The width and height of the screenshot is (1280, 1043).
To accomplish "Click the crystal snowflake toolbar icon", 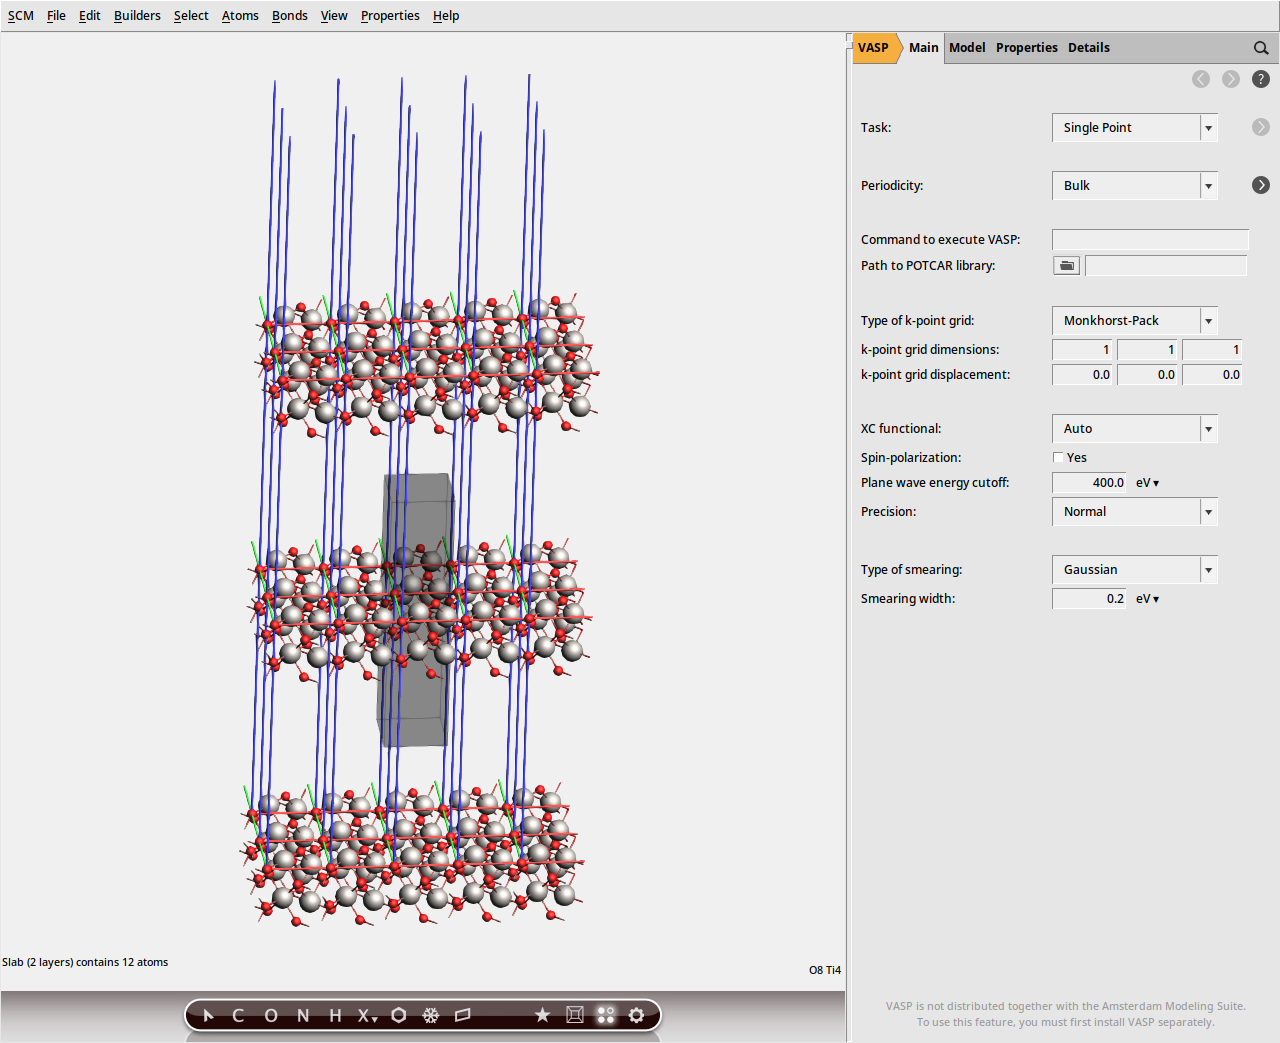I will (x=430, y=1015).
